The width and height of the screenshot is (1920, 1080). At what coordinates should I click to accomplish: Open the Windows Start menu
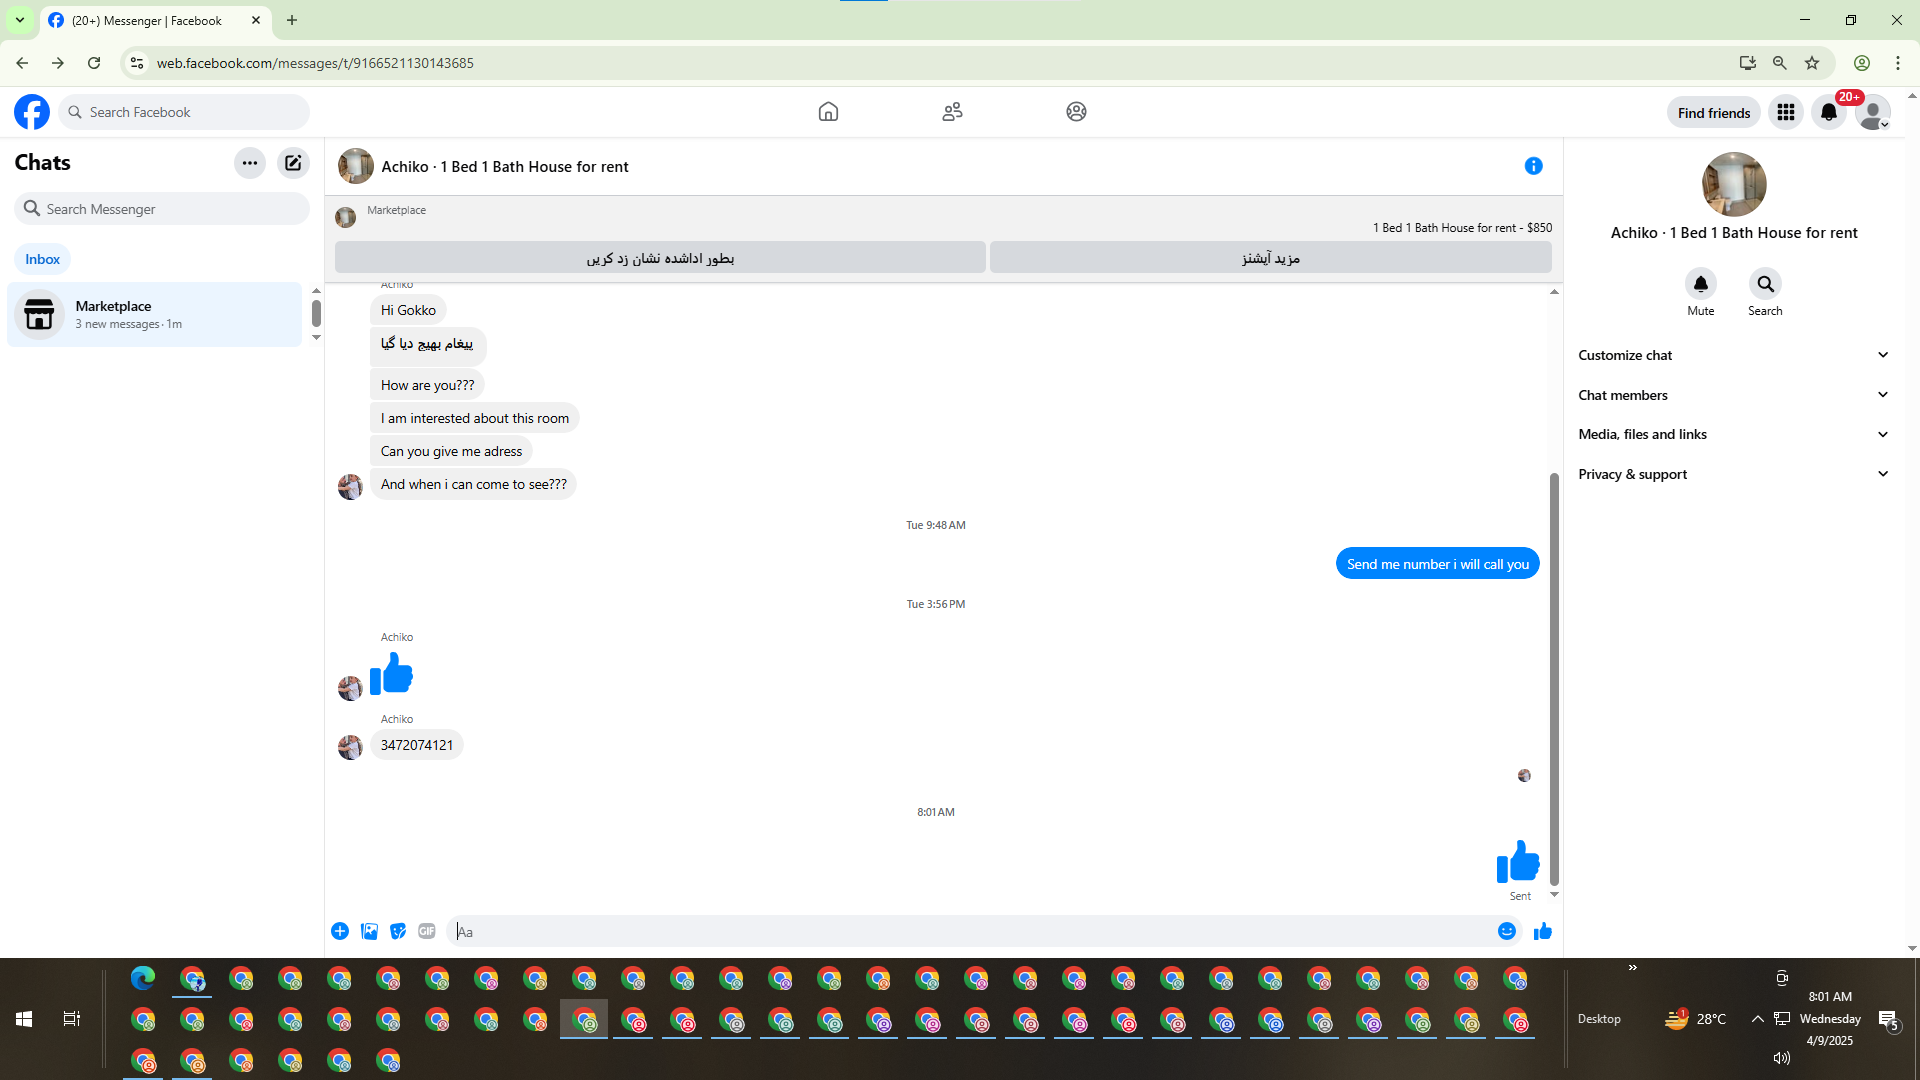point(24,1019)
